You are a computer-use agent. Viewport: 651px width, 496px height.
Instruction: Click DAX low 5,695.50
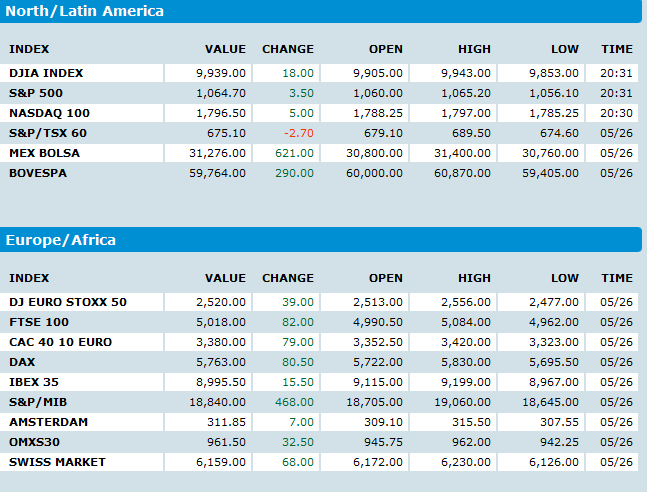point(554,362)
